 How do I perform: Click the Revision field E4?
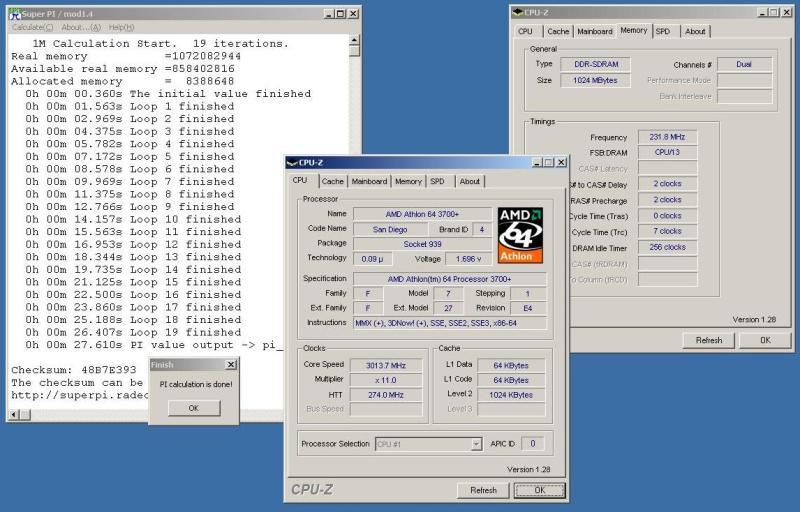(x=528, y=309)
